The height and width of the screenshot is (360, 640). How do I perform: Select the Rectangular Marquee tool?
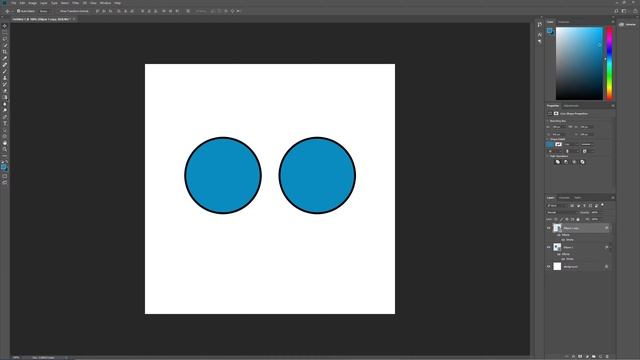tap(5, 32)
